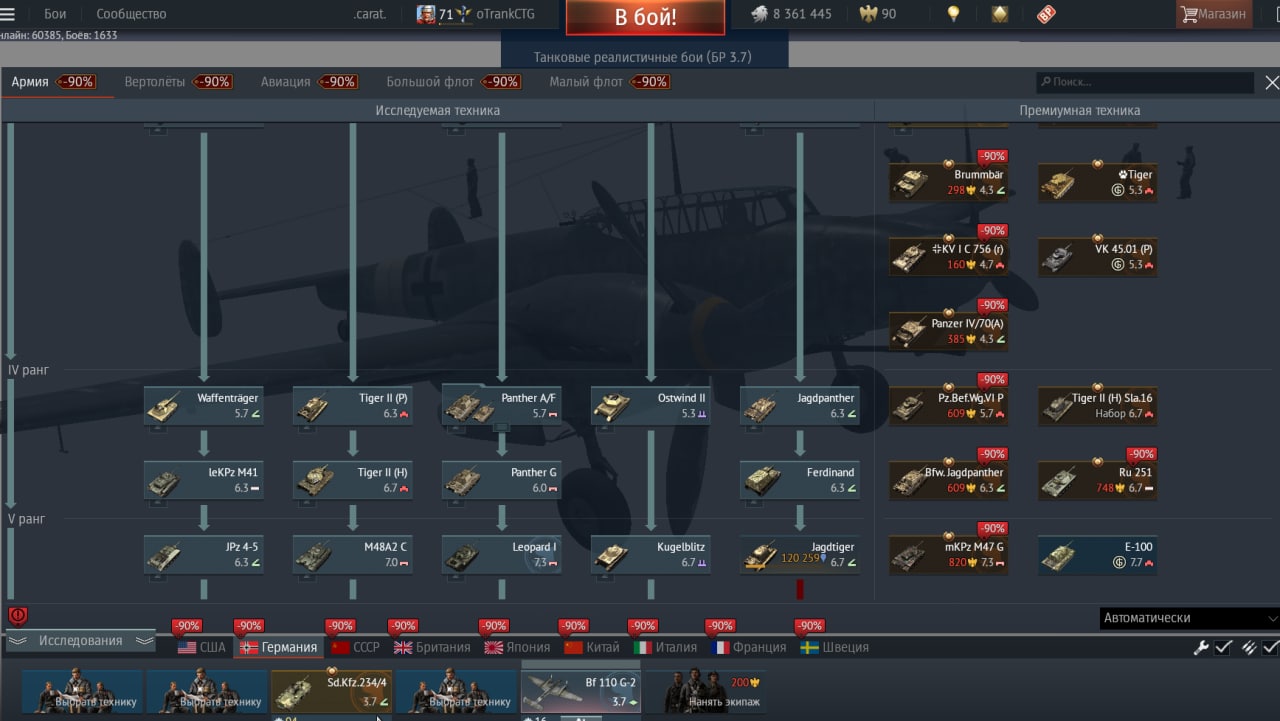Screen dimensions: 1280x721
Task: Select premium Brummbär vehicle
Action: click(949, 182)
